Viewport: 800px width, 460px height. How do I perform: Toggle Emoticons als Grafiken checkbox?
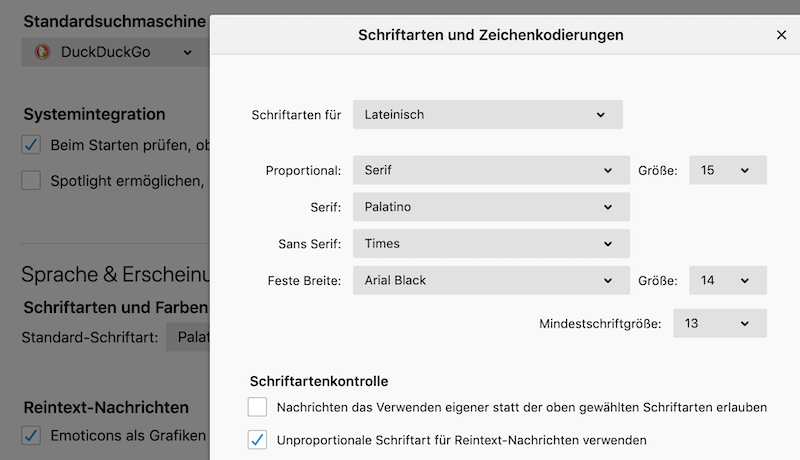tap(32, 435)
